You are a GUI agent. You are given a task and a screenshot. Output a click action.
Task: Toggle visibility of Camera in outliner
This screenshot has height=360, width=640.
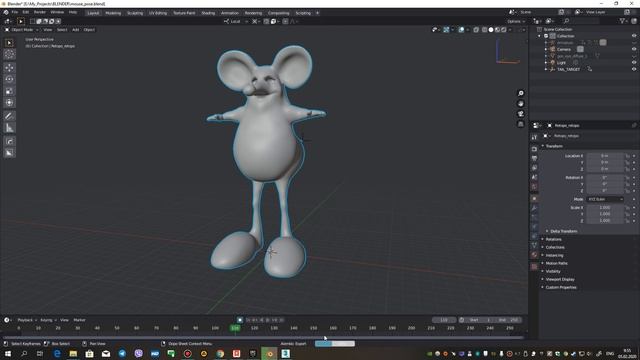634,49
